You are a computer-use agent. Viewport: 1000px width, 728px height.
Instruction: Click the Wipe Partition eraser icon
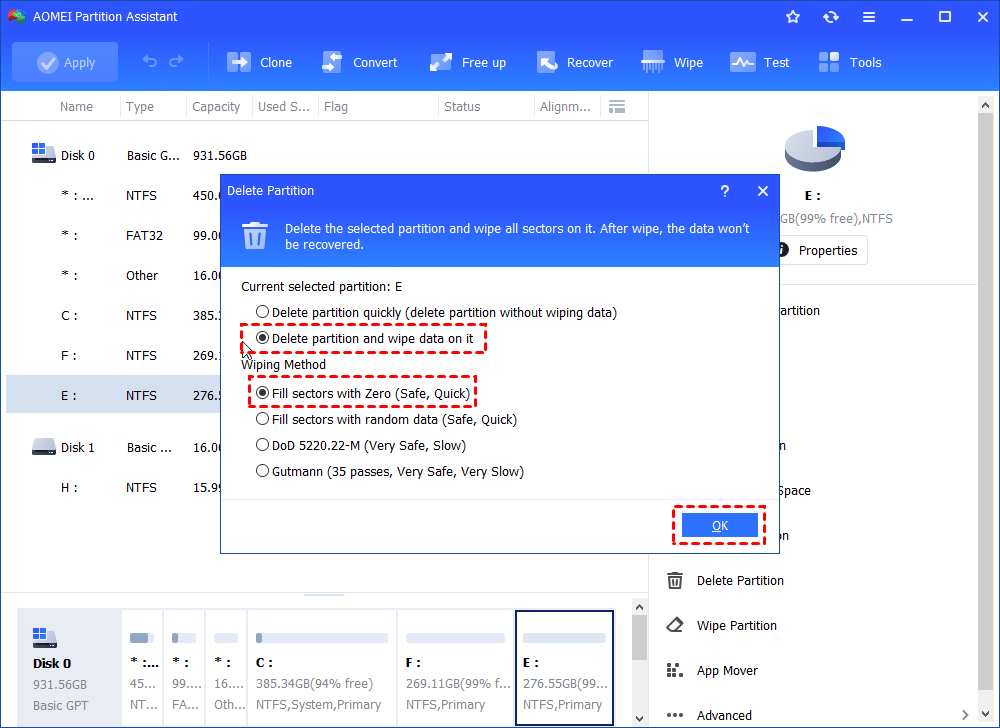click(x=675, y=625)
